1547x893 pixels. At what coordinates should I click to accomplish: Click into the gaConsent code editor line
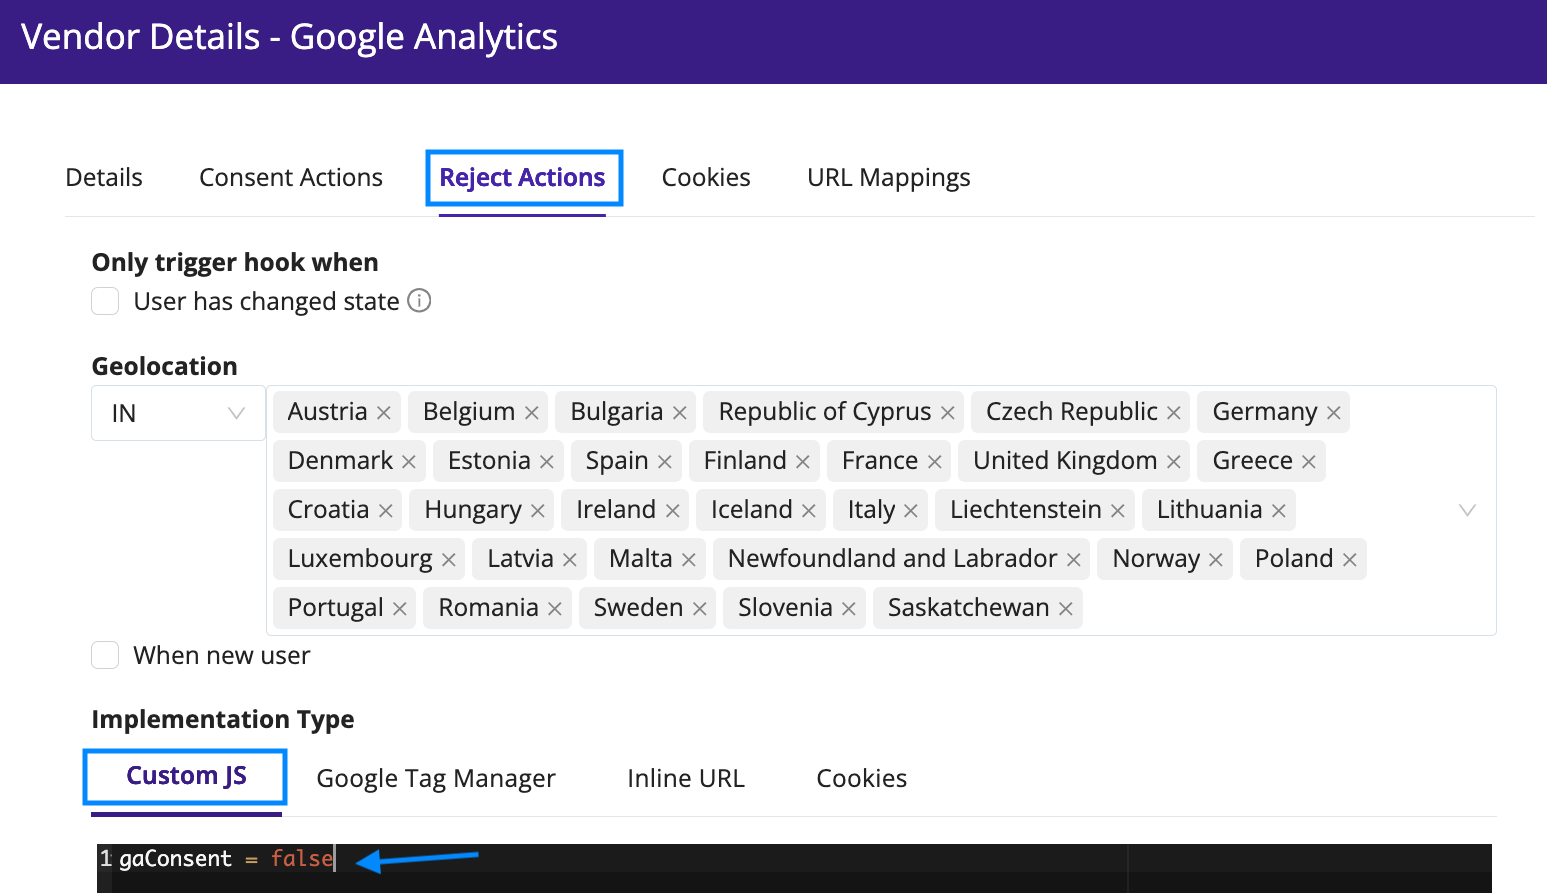coord(794,859)
